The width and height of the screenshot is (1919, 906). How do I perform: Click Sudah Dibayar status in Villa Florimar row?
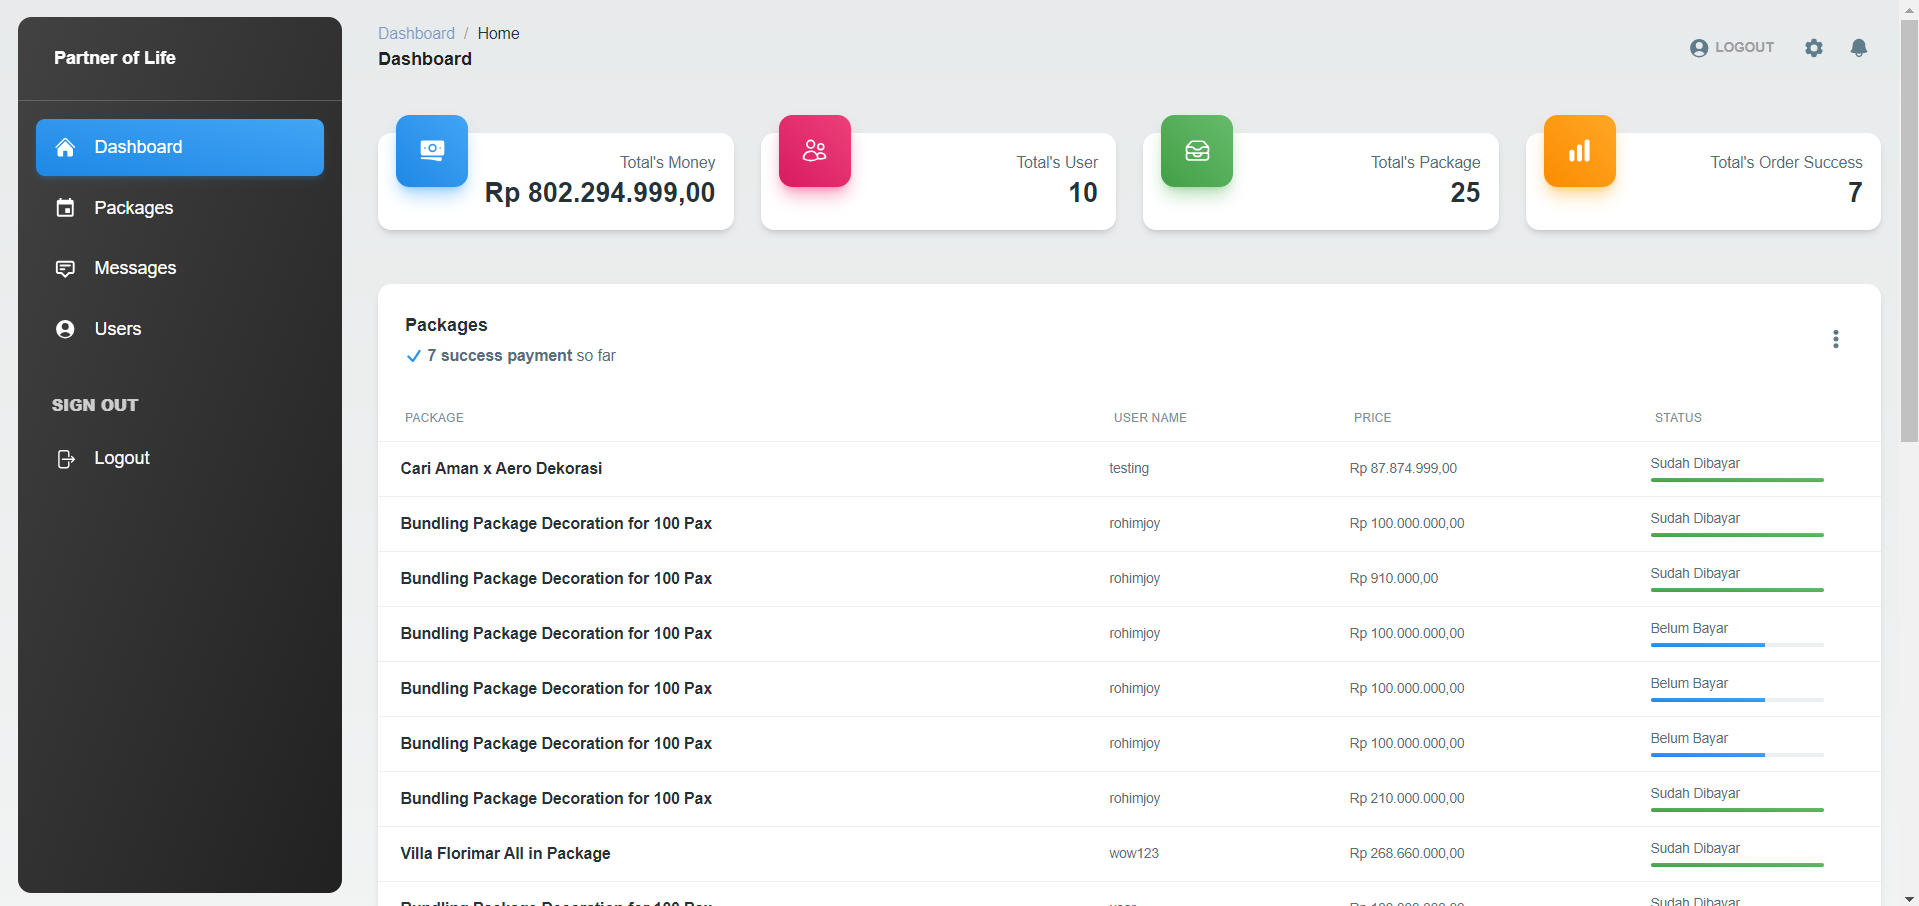(1695, 848)
